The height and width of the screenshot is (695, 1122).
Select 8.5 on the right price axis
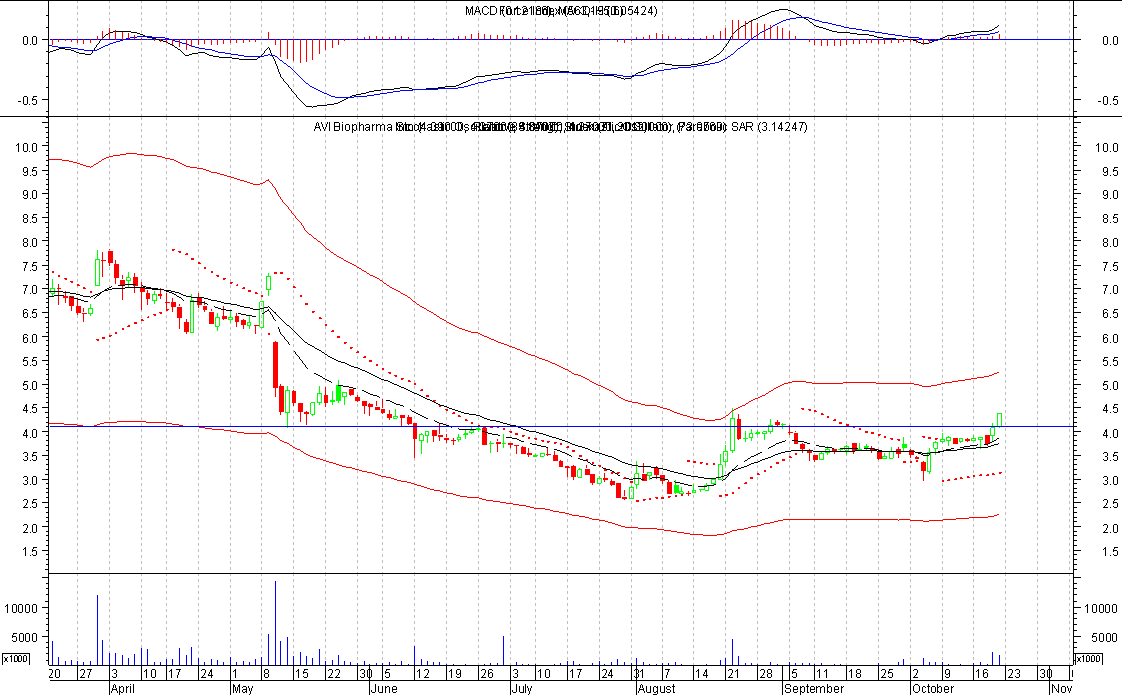coord(1110,218)
